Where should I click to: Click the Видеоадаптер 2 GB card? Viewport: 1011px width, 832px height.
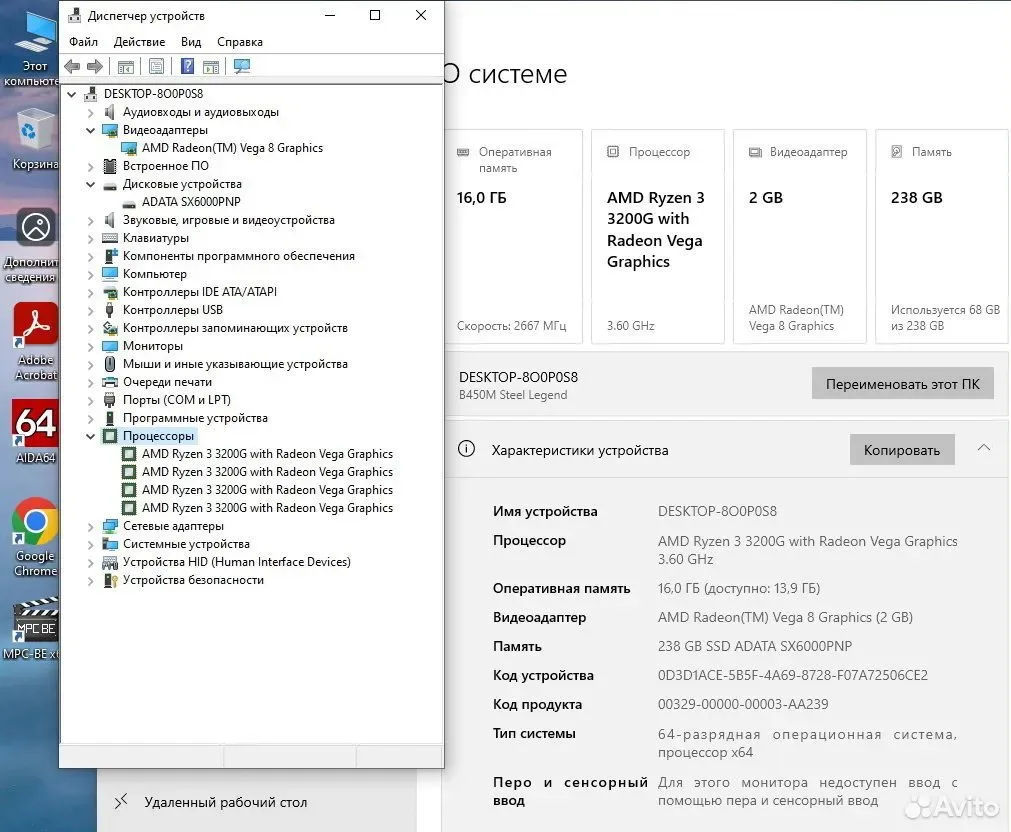tap(800, 237)
